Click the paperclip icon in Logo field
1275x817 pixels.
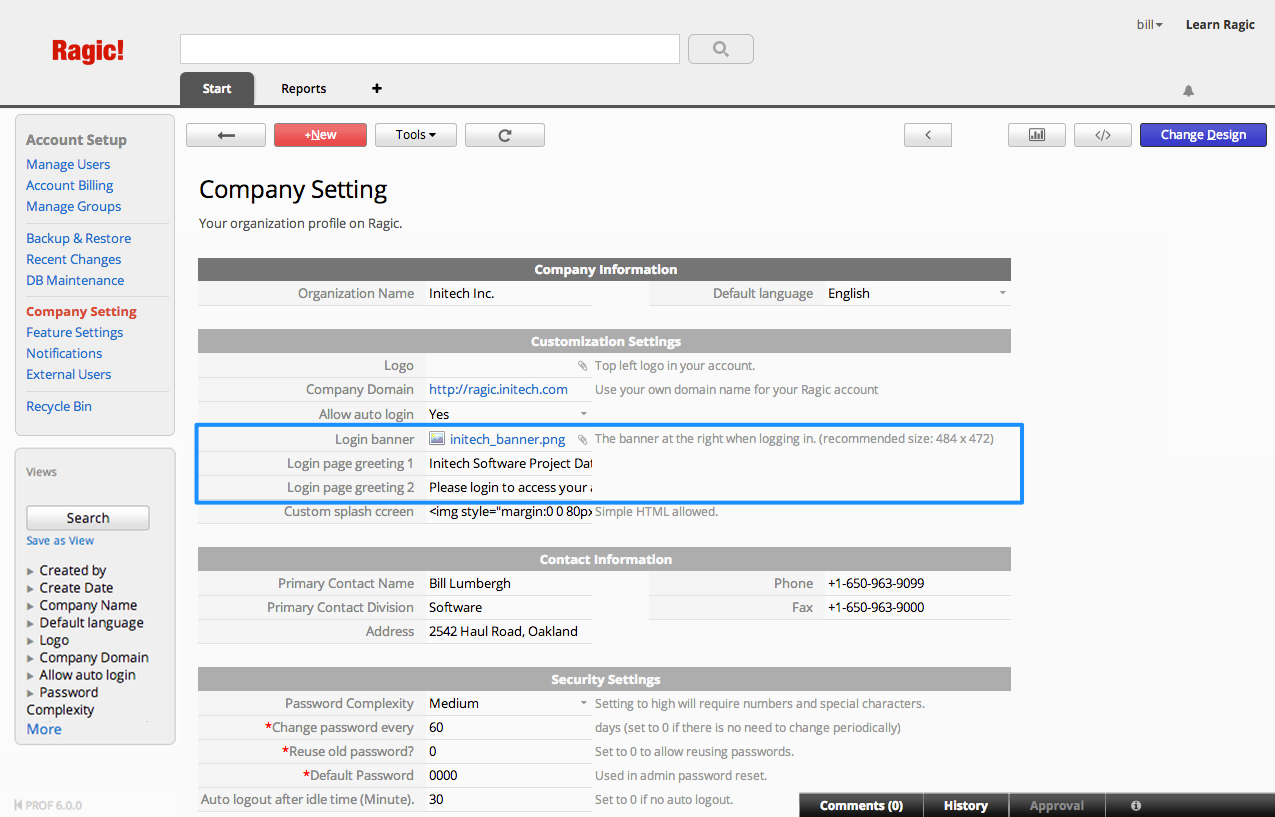coord(583,366)
